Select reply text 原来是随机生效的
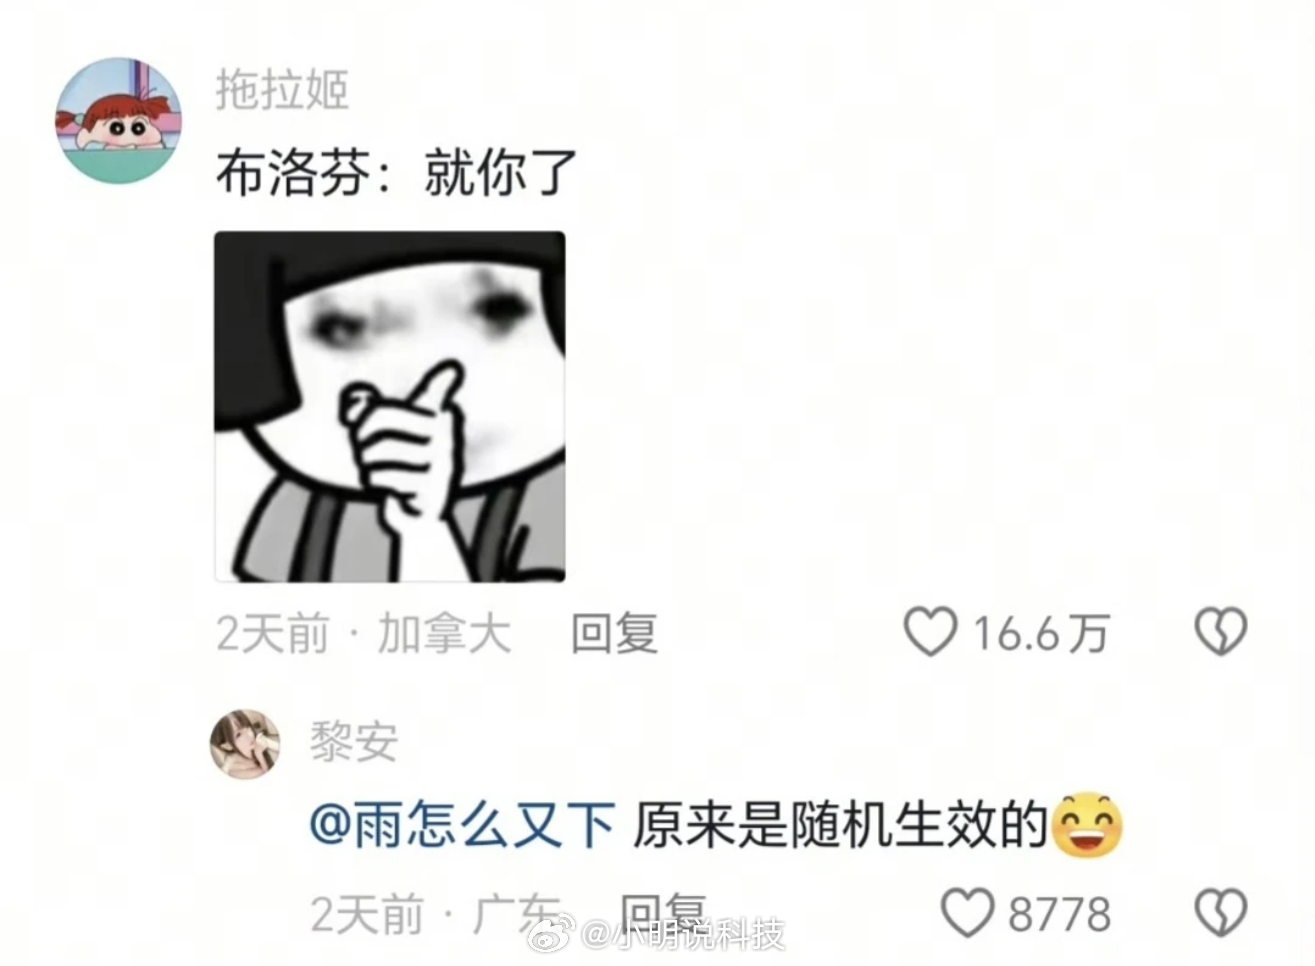The width and height of the screenshot is (1315, 966). click(839, 827)
